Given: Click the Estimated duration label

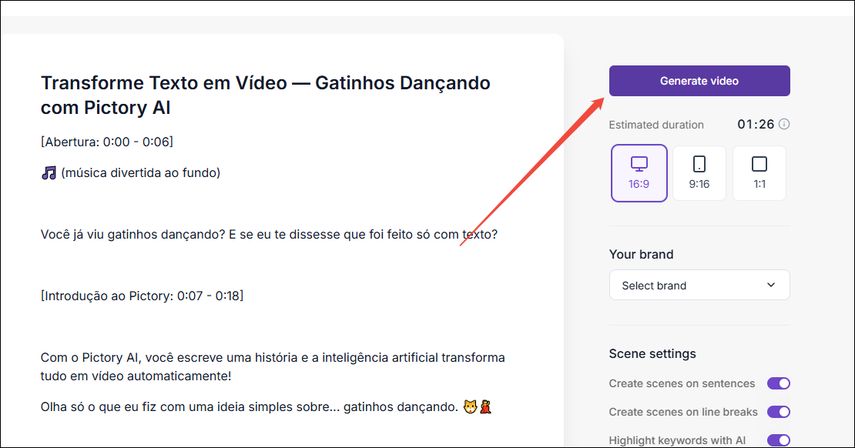Looking at the screenshot, I should (x=657, y=125).
